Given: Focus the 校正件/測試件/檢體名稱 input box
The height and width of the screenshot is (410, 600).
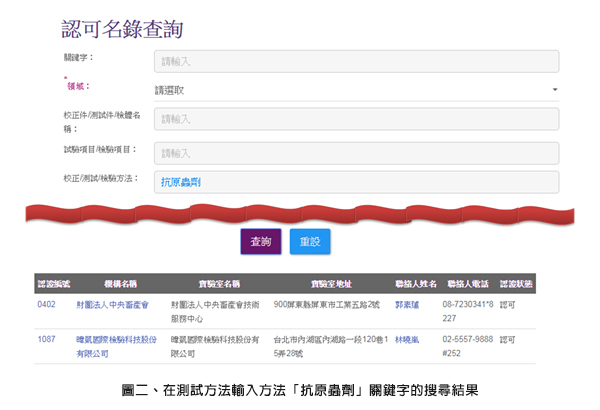Looking at the screenshot, I should 356,119.
